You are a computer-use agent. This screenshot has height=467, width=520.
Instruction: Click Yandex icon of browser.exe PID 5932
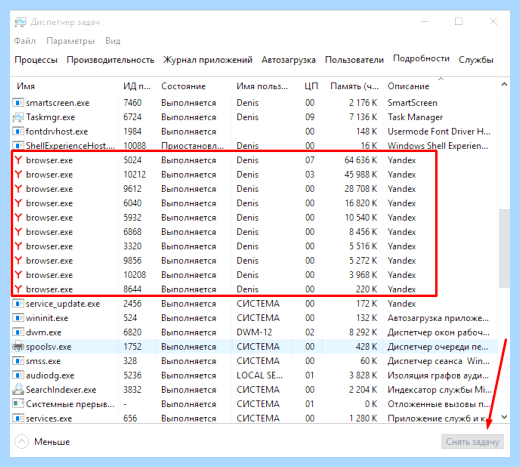pos(18,217)
